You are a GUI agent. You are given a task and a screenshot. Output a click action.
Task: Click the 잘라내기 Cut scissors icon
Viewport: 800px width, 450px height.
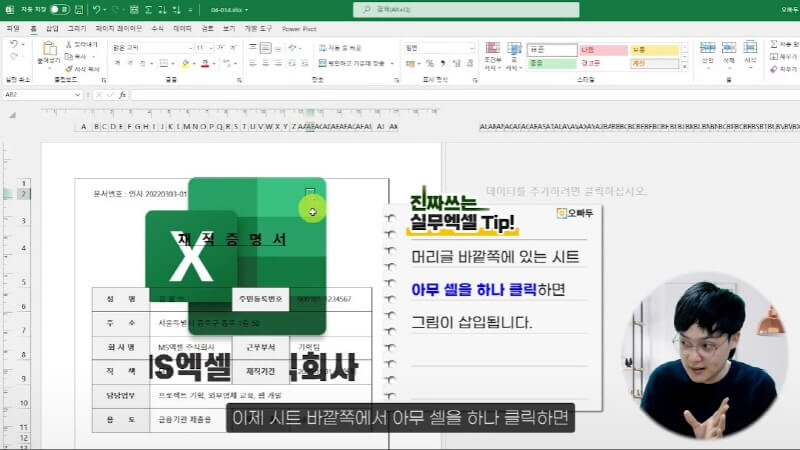[x=69, y=44]
